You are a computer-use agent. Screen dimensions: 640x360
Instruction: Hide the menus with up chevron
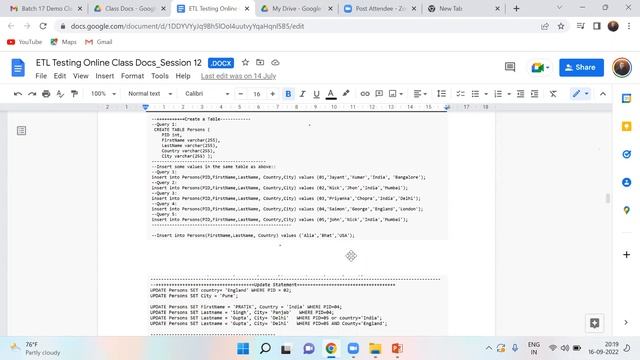coord(603,94)
